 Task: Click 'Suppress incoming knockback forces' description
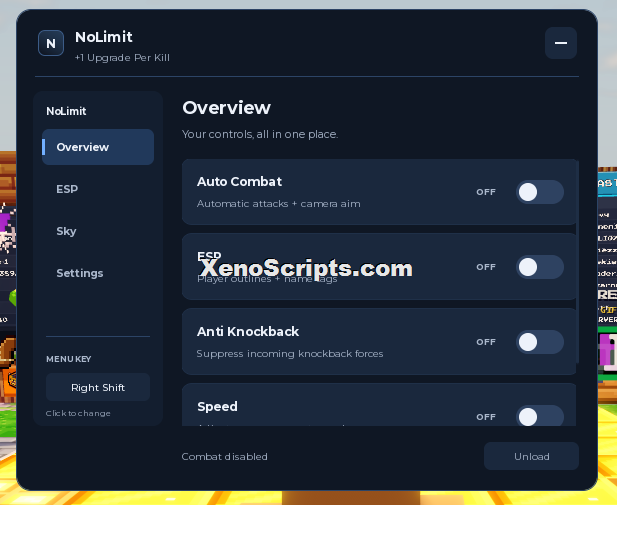click(x=290, y=354)
